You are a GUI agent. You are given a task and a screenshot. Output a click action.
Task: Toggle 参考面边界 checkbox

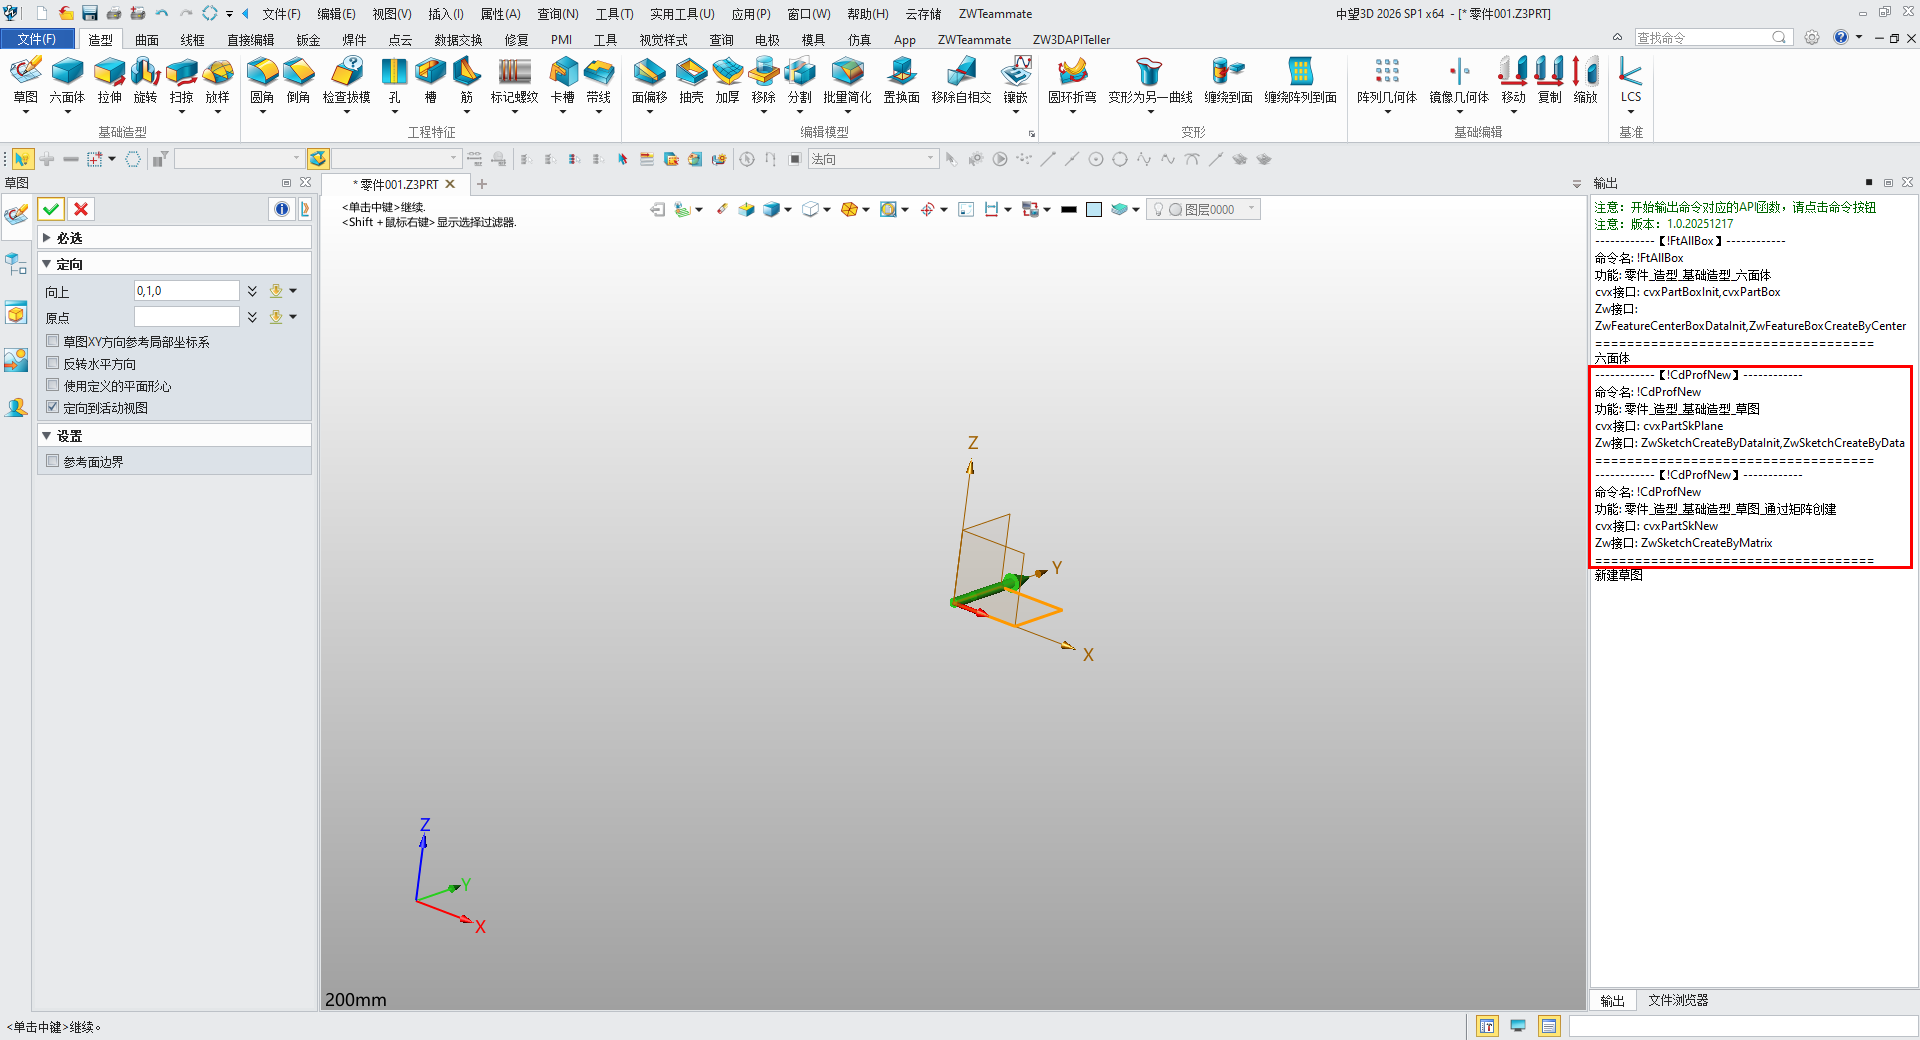click(x=53, y=461)
